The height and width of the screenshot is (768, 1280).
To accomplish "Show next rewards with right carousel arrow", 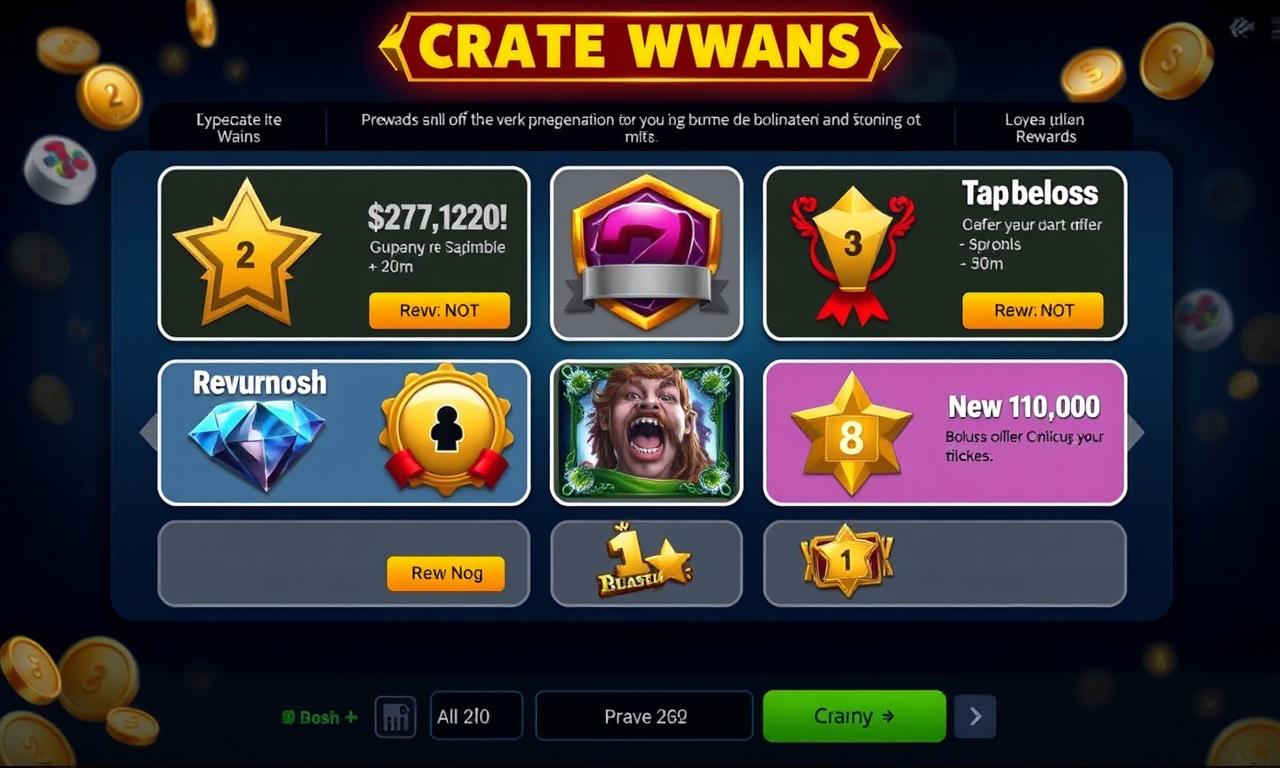I will pos(1136,431).
